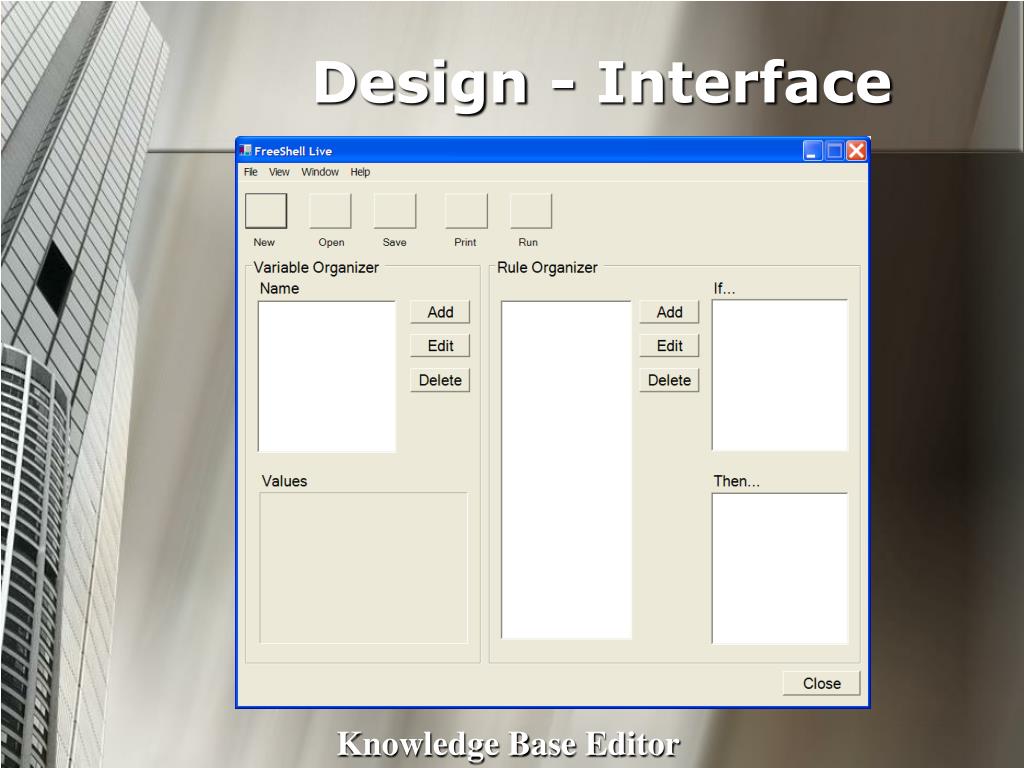Screen dimensions: 1024x768
Task: Open the Window menu
Action: [320, 172]
